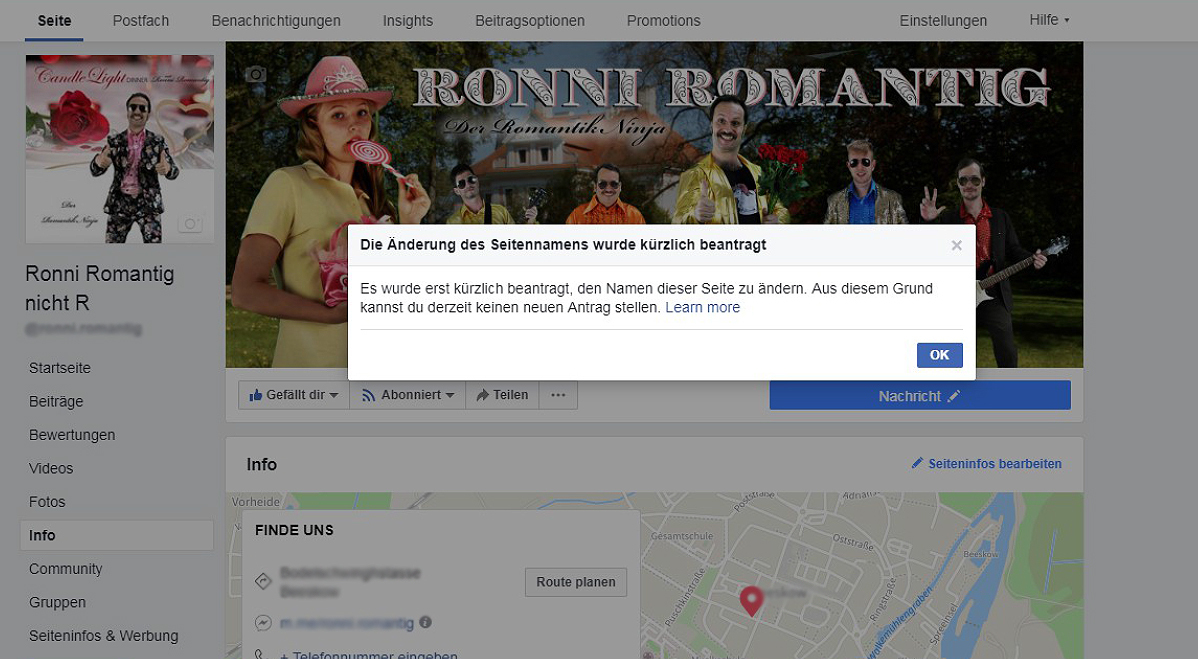Click the page name Ronni Romantig nicht R
The width and height of the screenshot is (1198, 659).
click(99, 288)
